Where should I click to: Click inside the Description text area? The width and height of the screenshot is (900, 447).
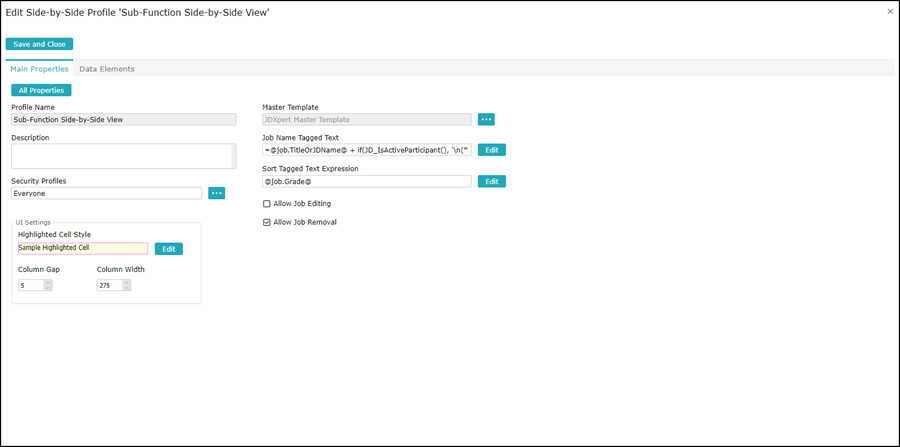point(120,156)
